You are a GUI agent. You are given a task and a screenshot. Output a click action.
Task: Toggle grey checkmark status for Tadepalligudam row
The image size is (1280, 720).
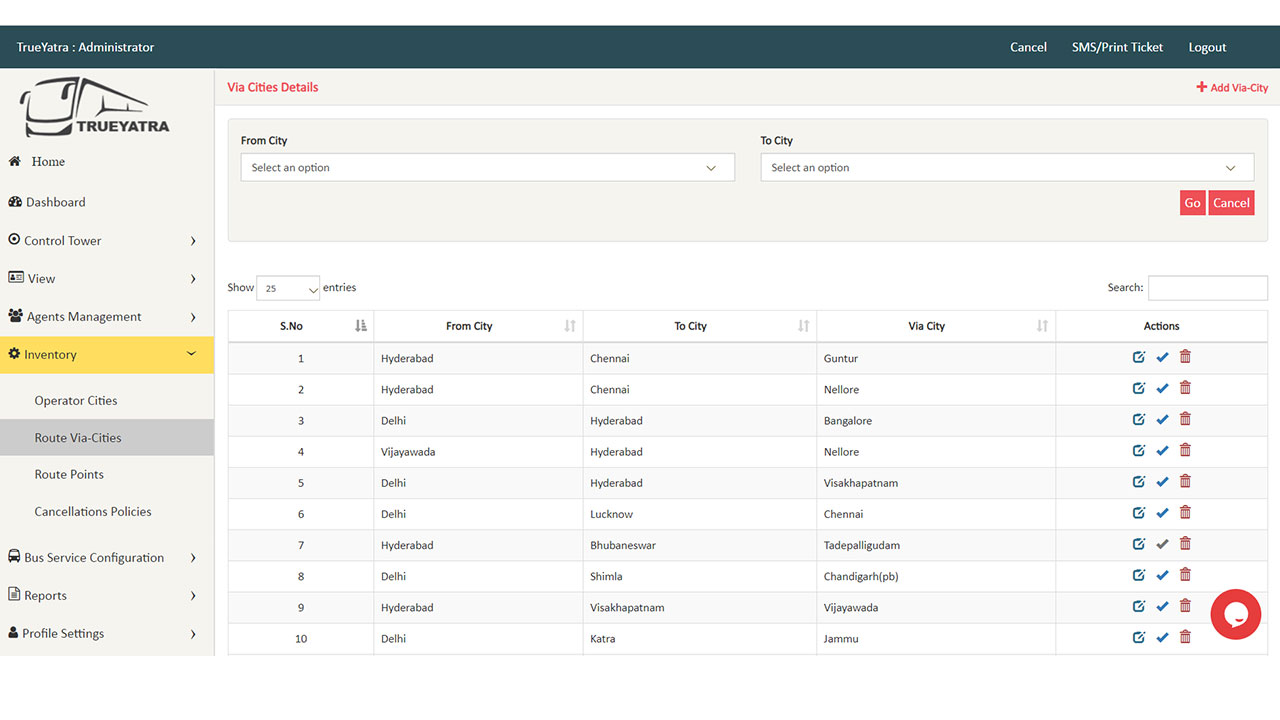click(1162, 544)
